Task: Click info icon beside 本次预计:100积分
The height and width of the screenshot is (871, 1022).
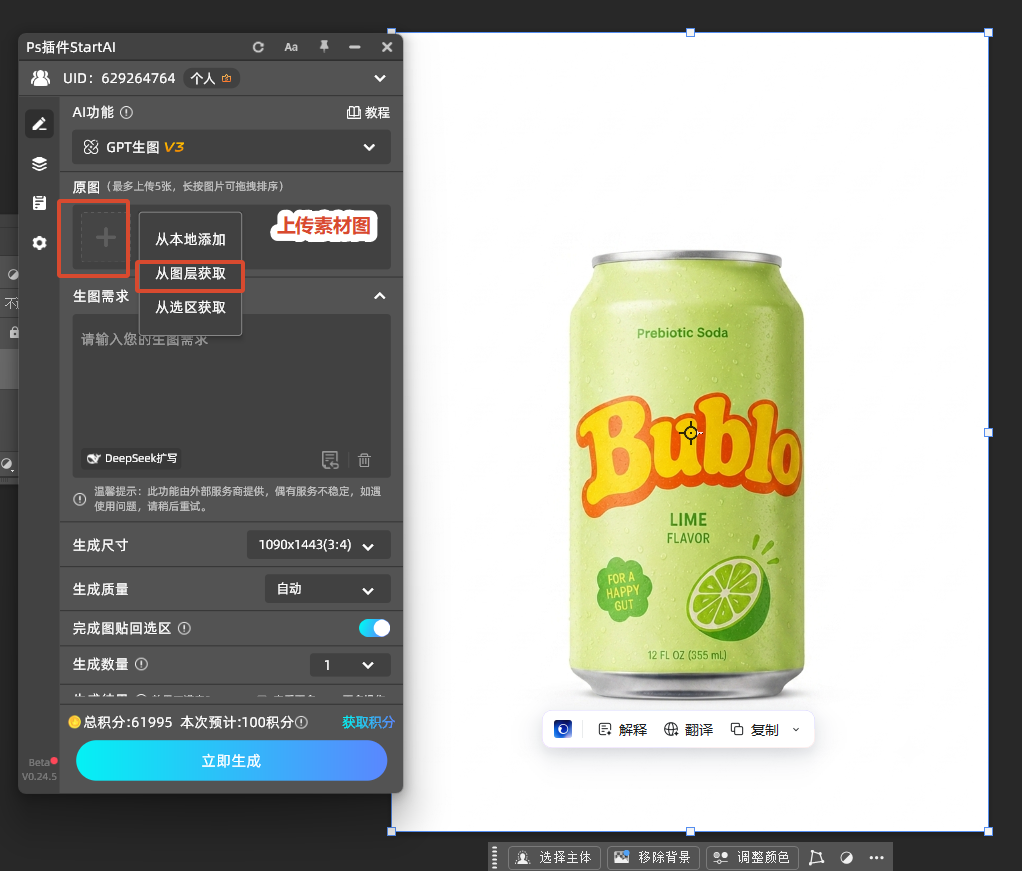Action: click(x=302, y=722)
